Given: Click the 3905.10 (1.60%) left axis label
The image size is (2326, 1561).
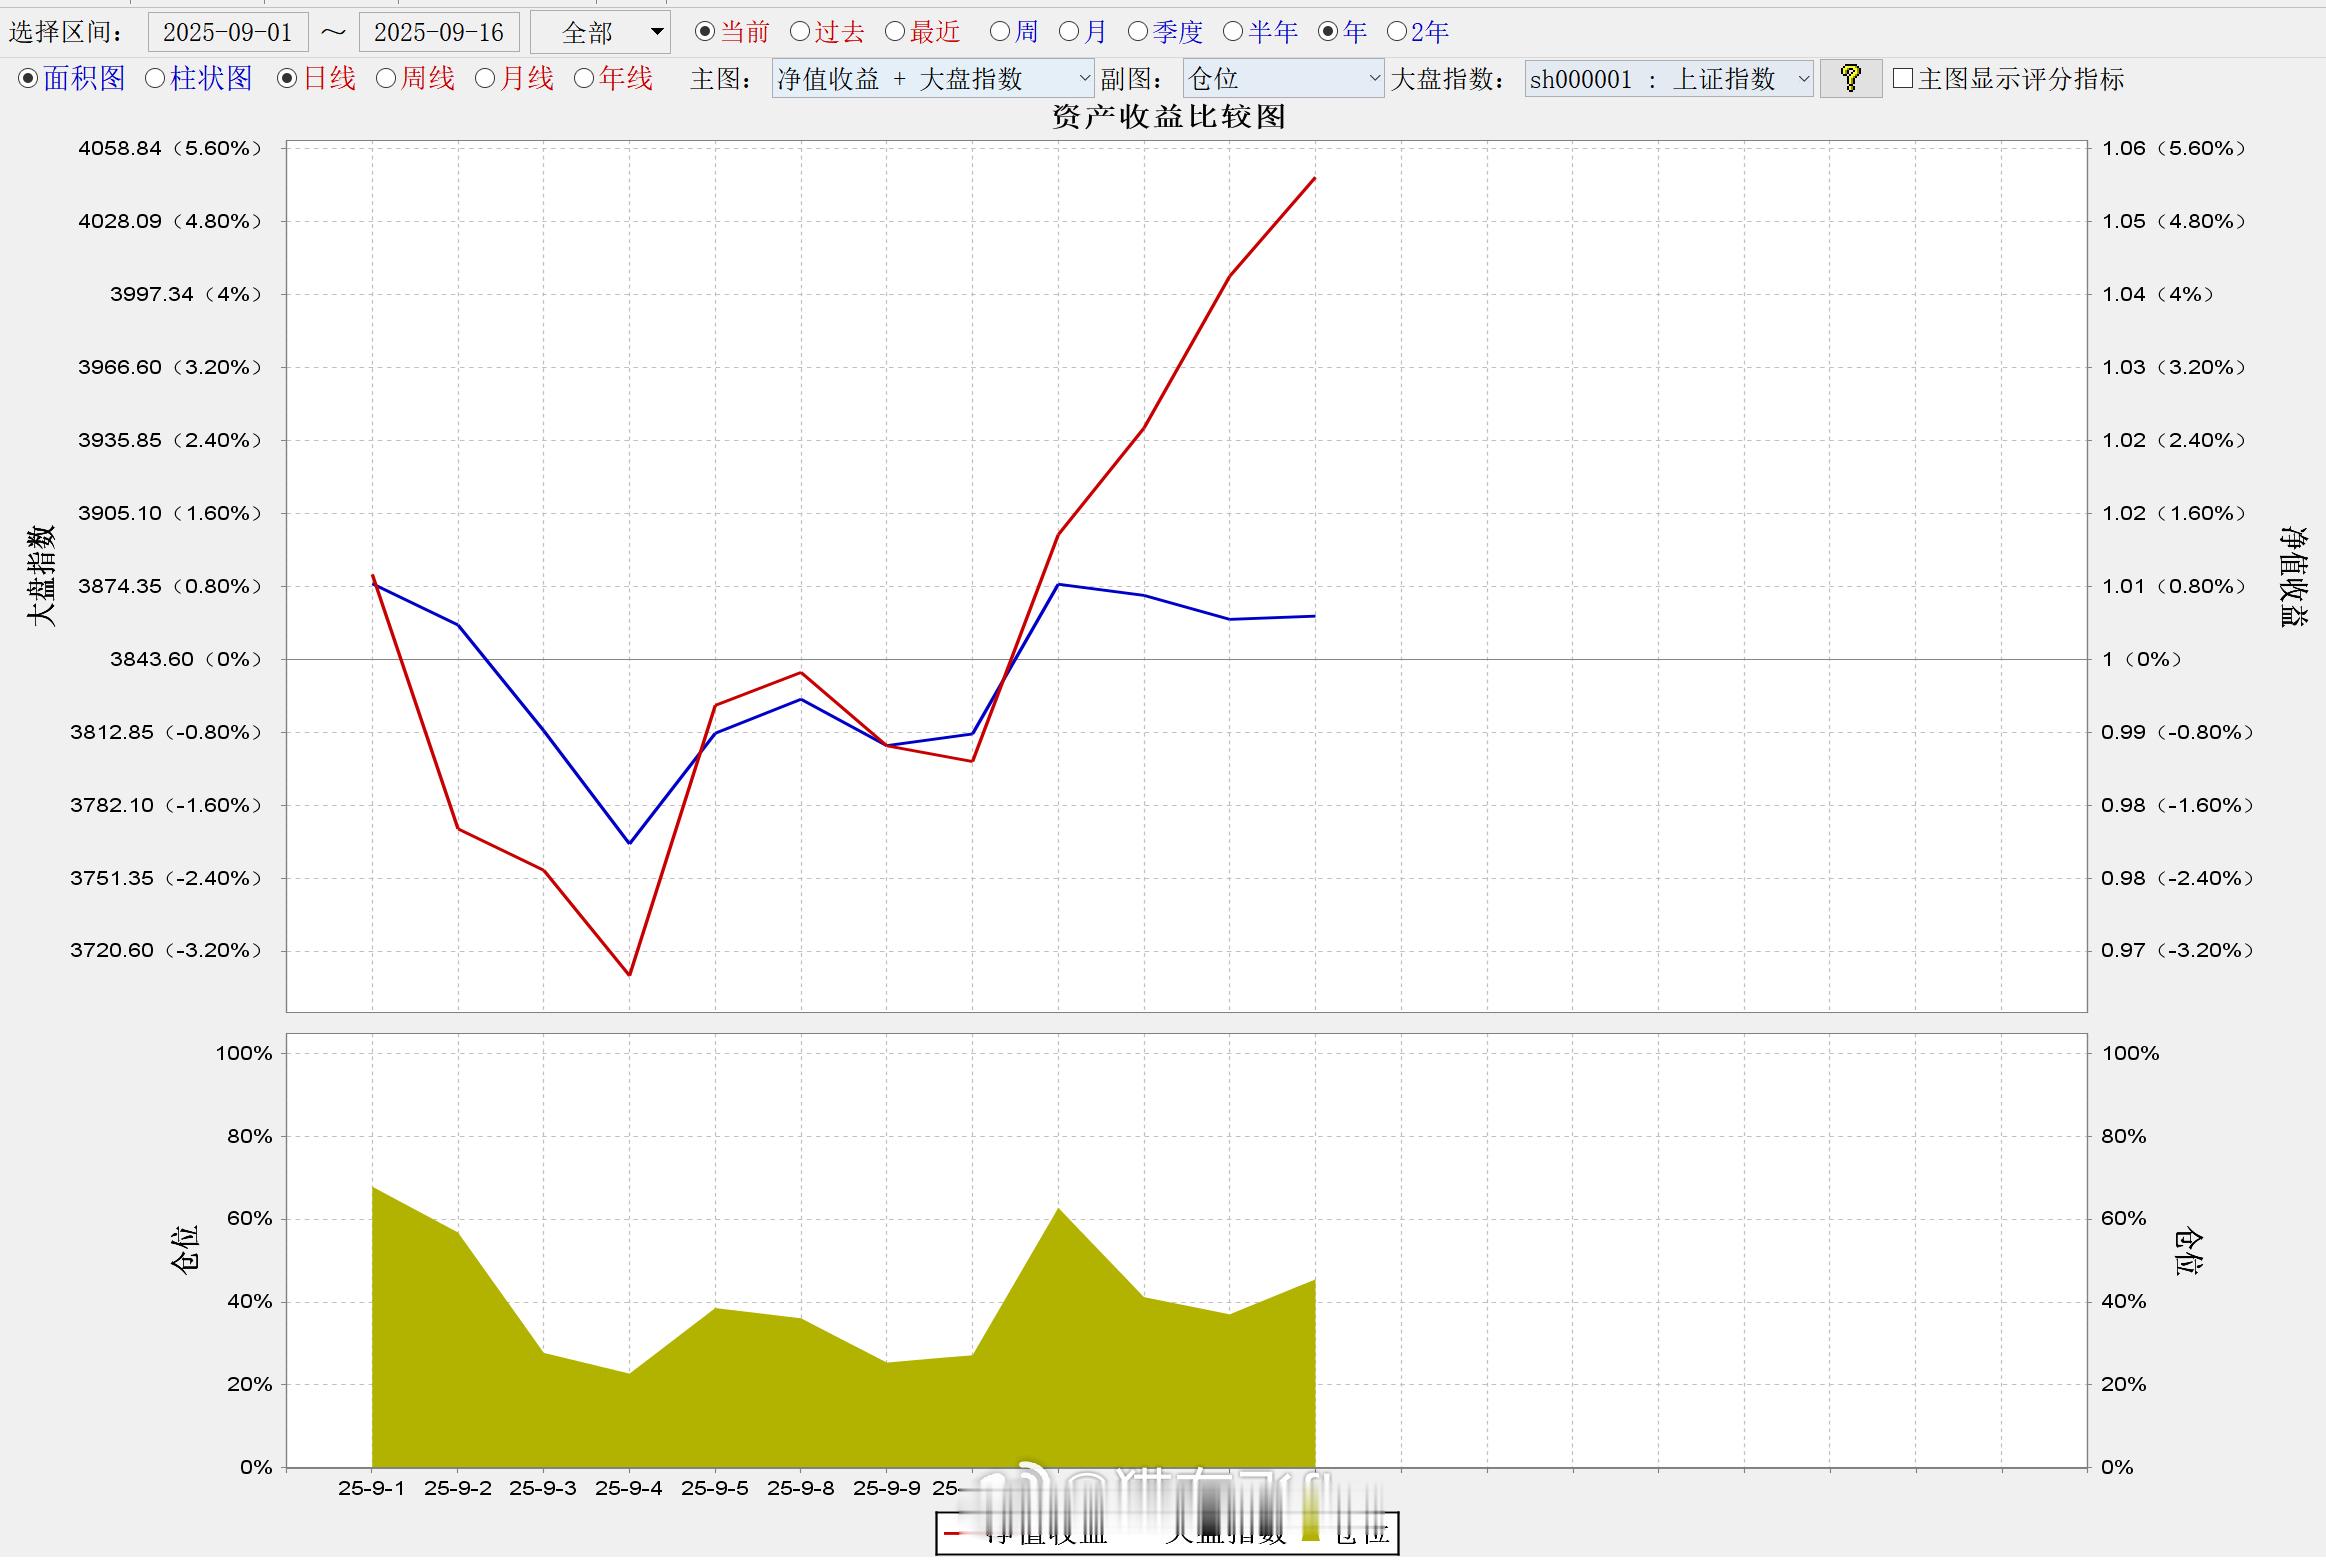Looking at the screenshot, I should pyautogui.click(x=170, y=513).
